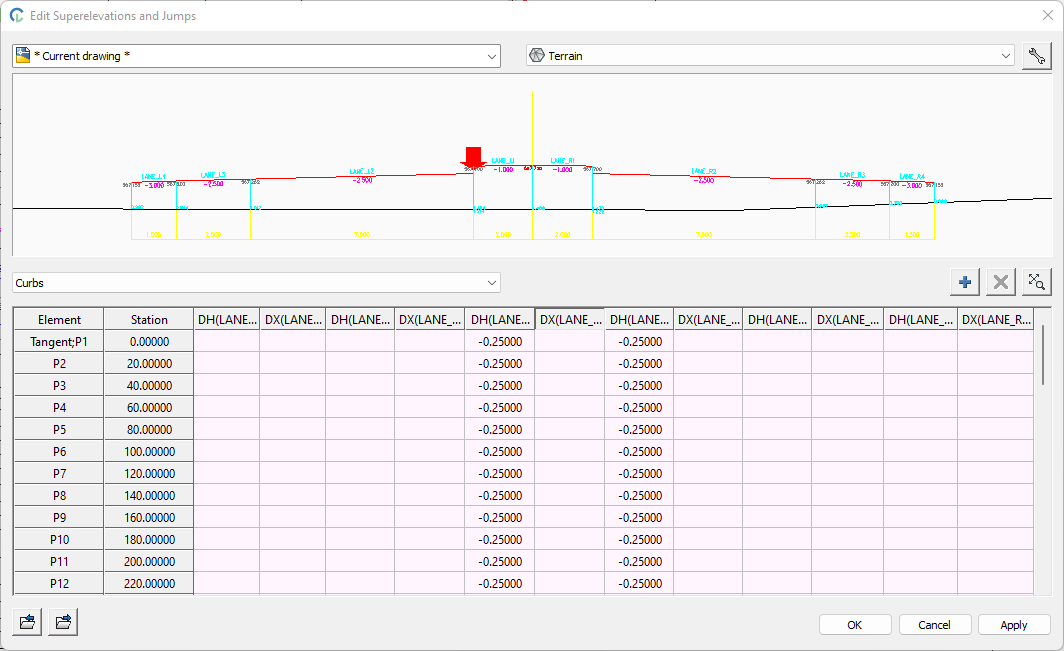Click the blue plus add row icon
This screenshot has width=1064, height=651.
pos(964,283)
